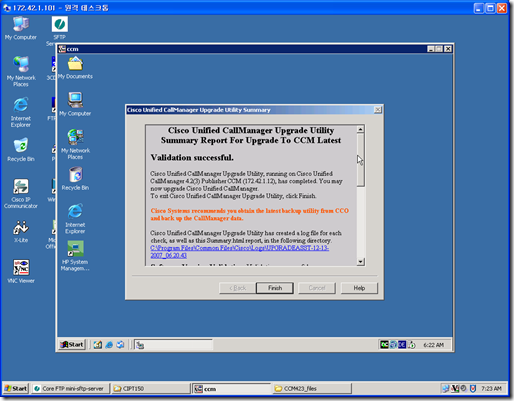This screenshot has height=401, width=514.
Task: Open the log directory hyperlink in report
Action: [239, 252]
